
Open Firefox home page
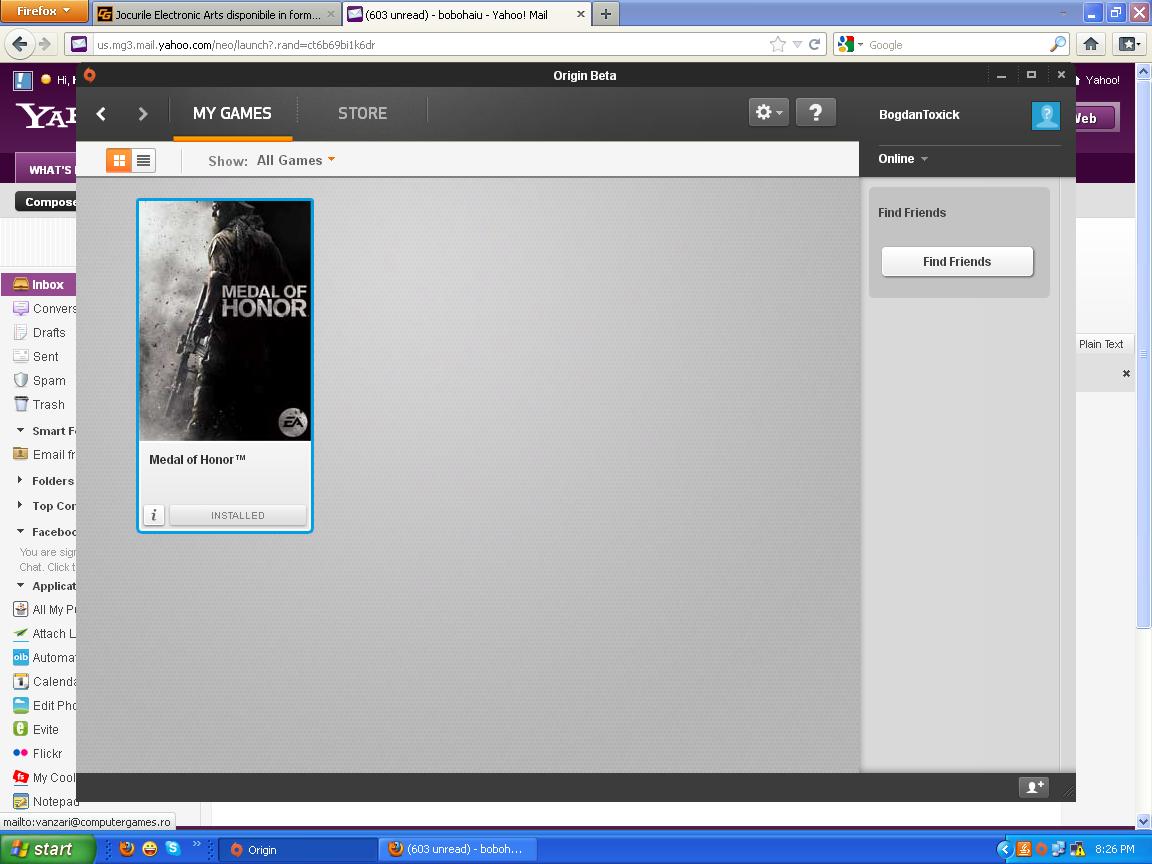tap(1091, 44)
